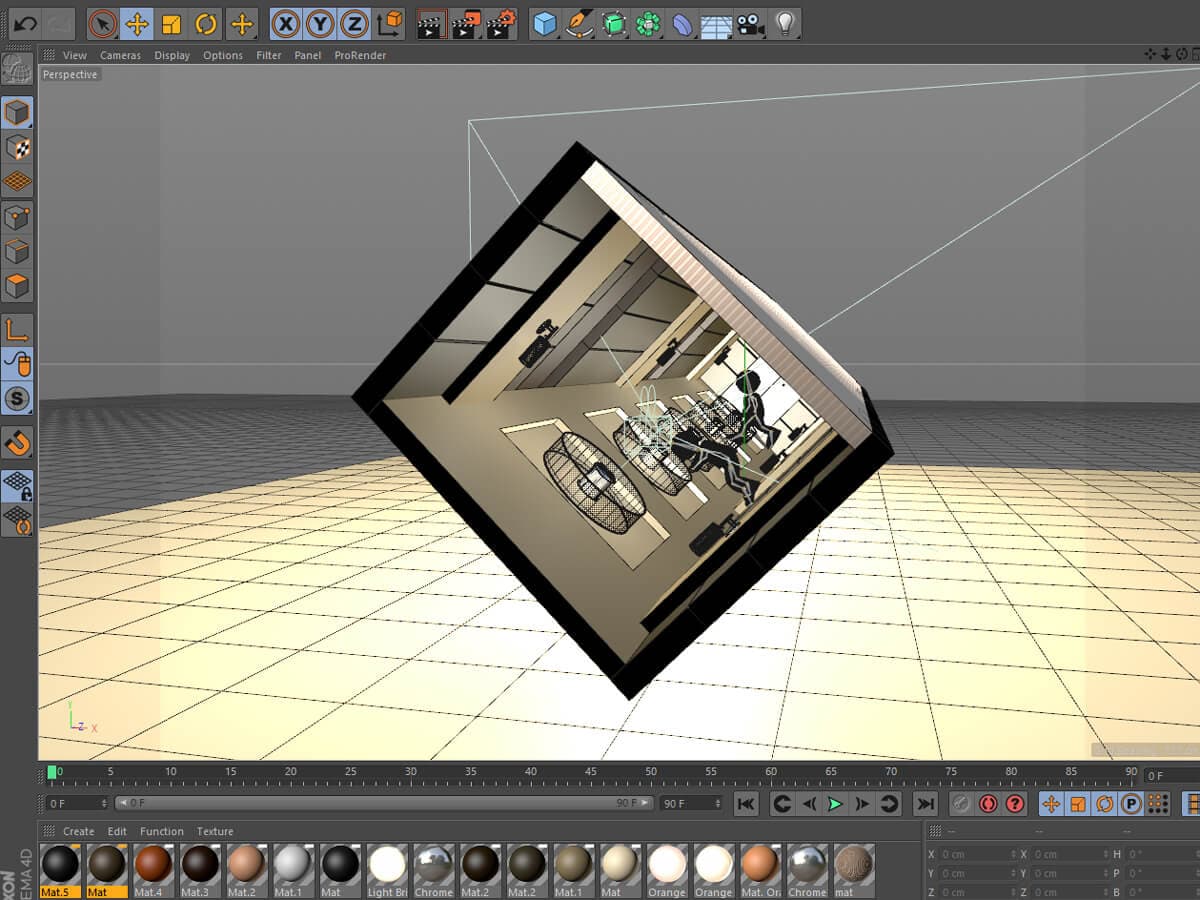Image resolution: width=1200 pixels, height=900 pixels.
Task: Open the Display menu
Action: (x=171, y=55)
